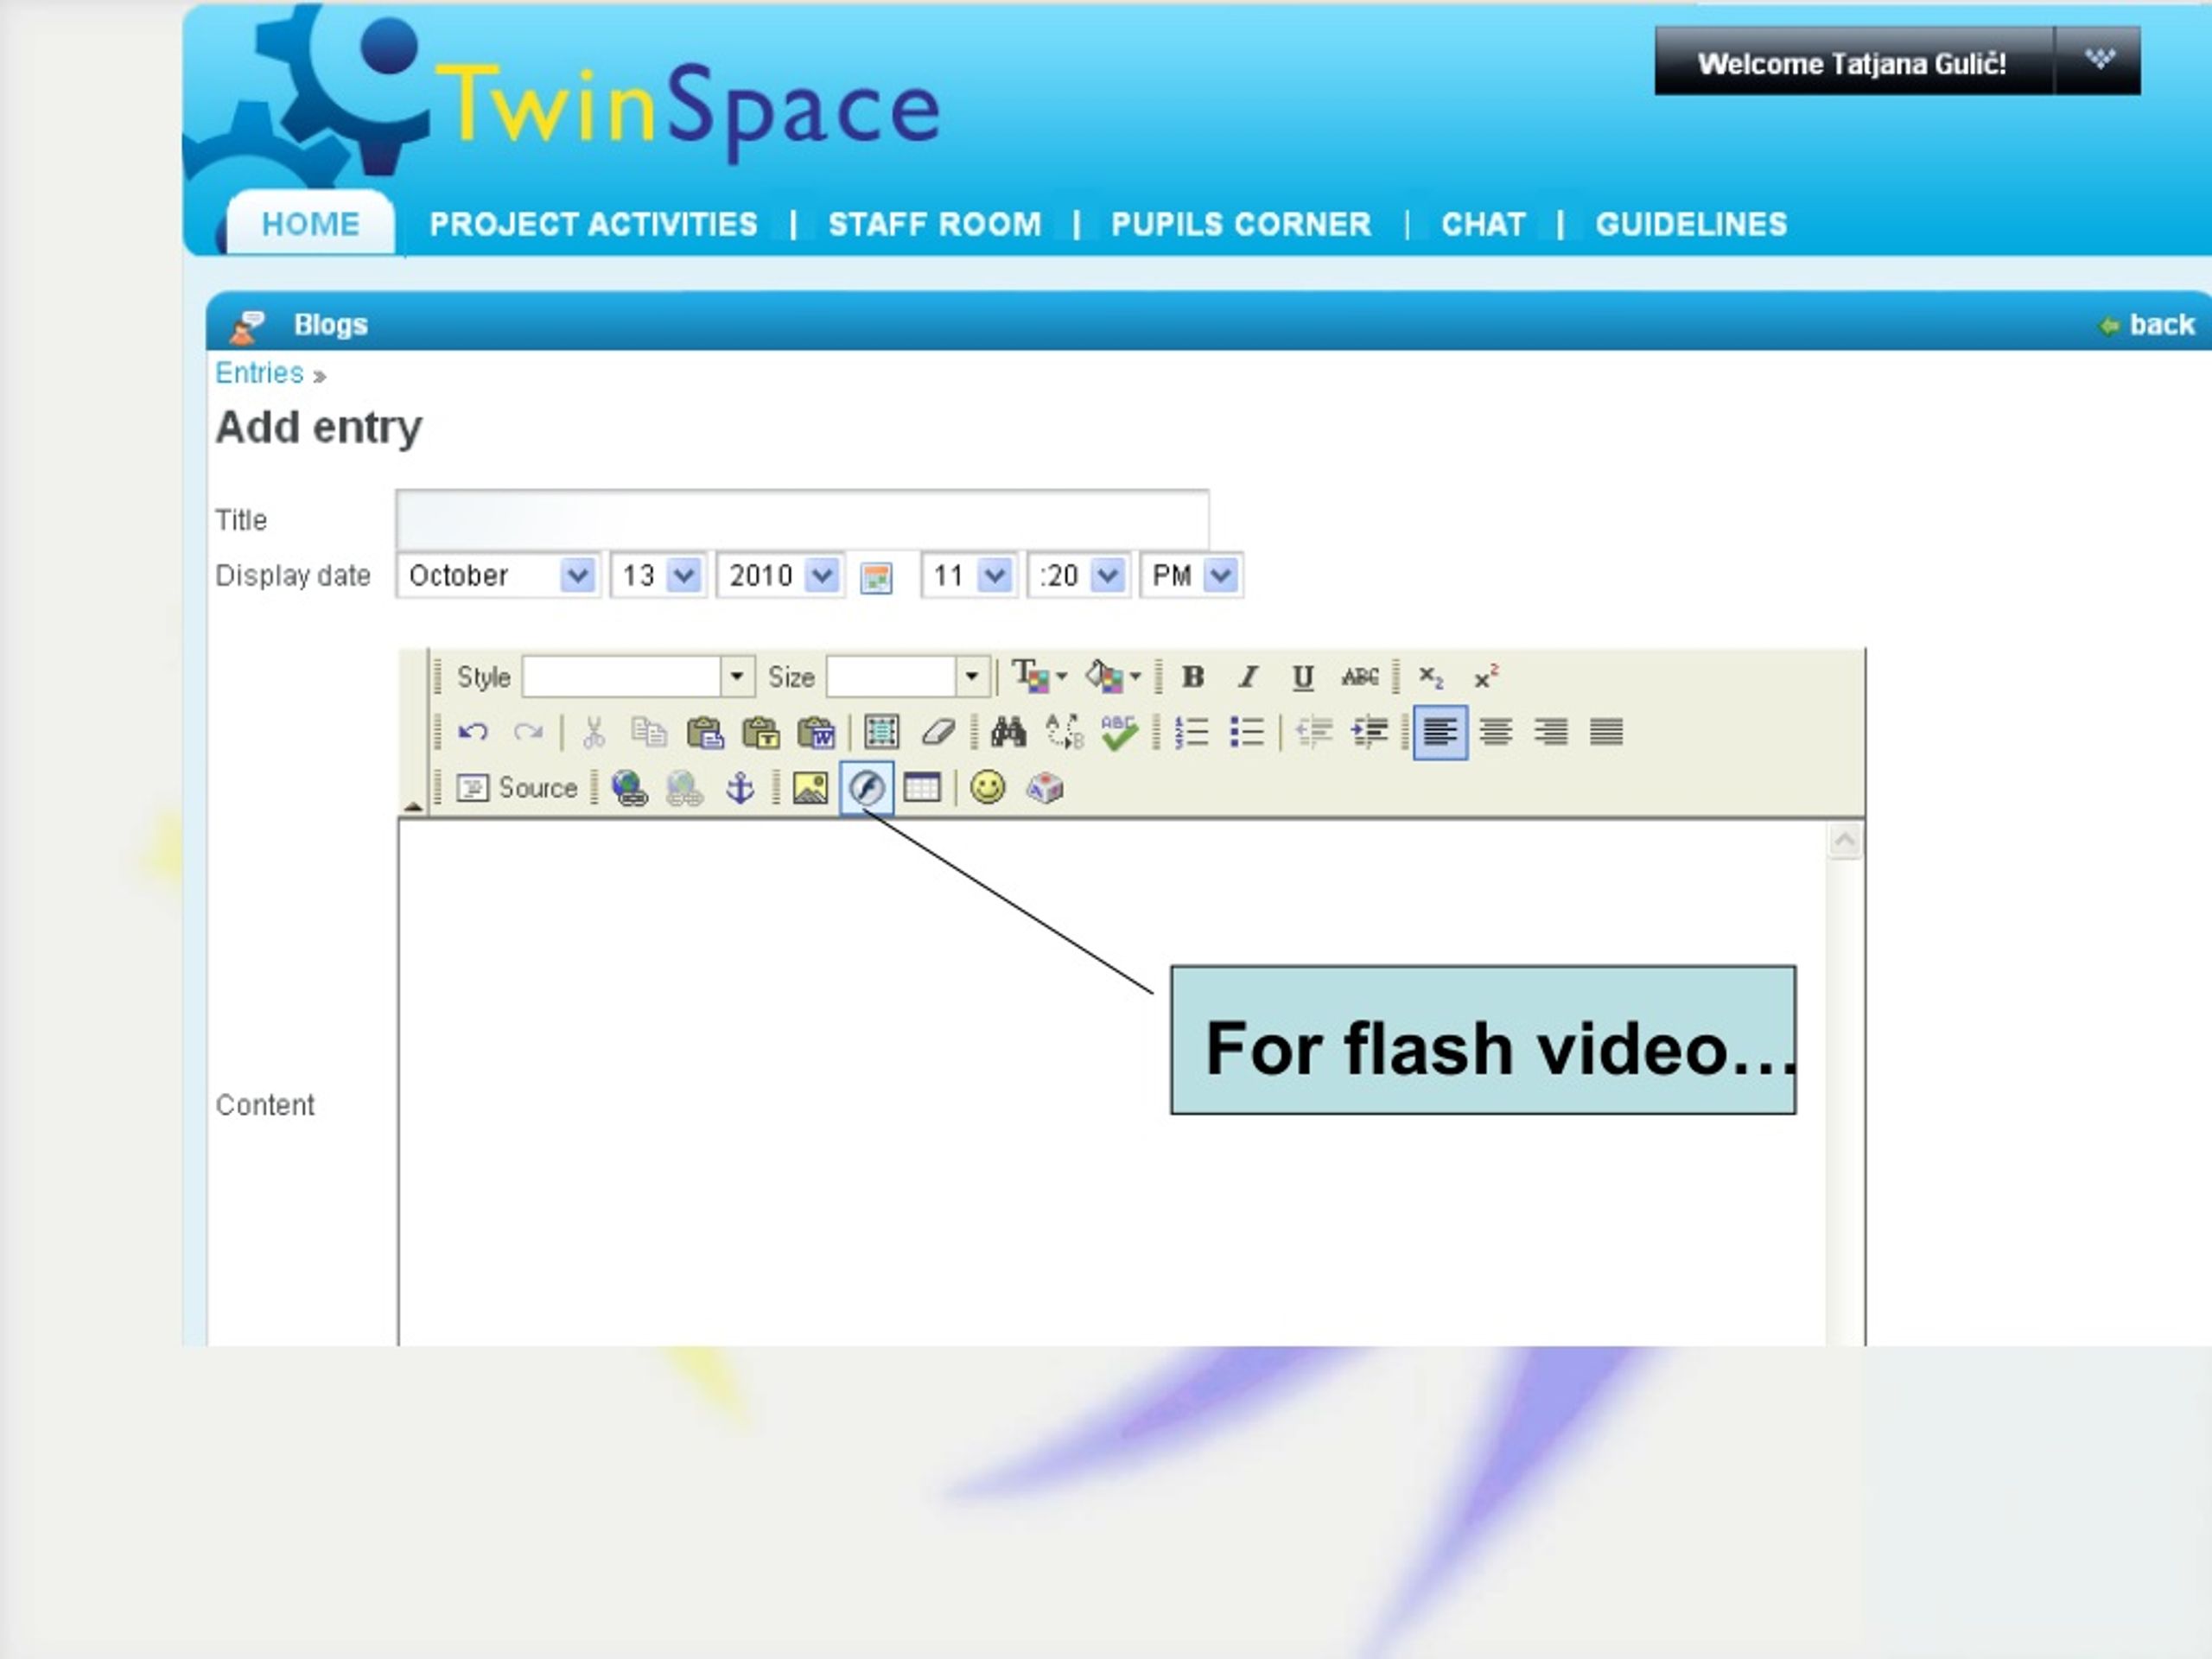
Task: Open the month dropdown showing October
Action: 498,576
